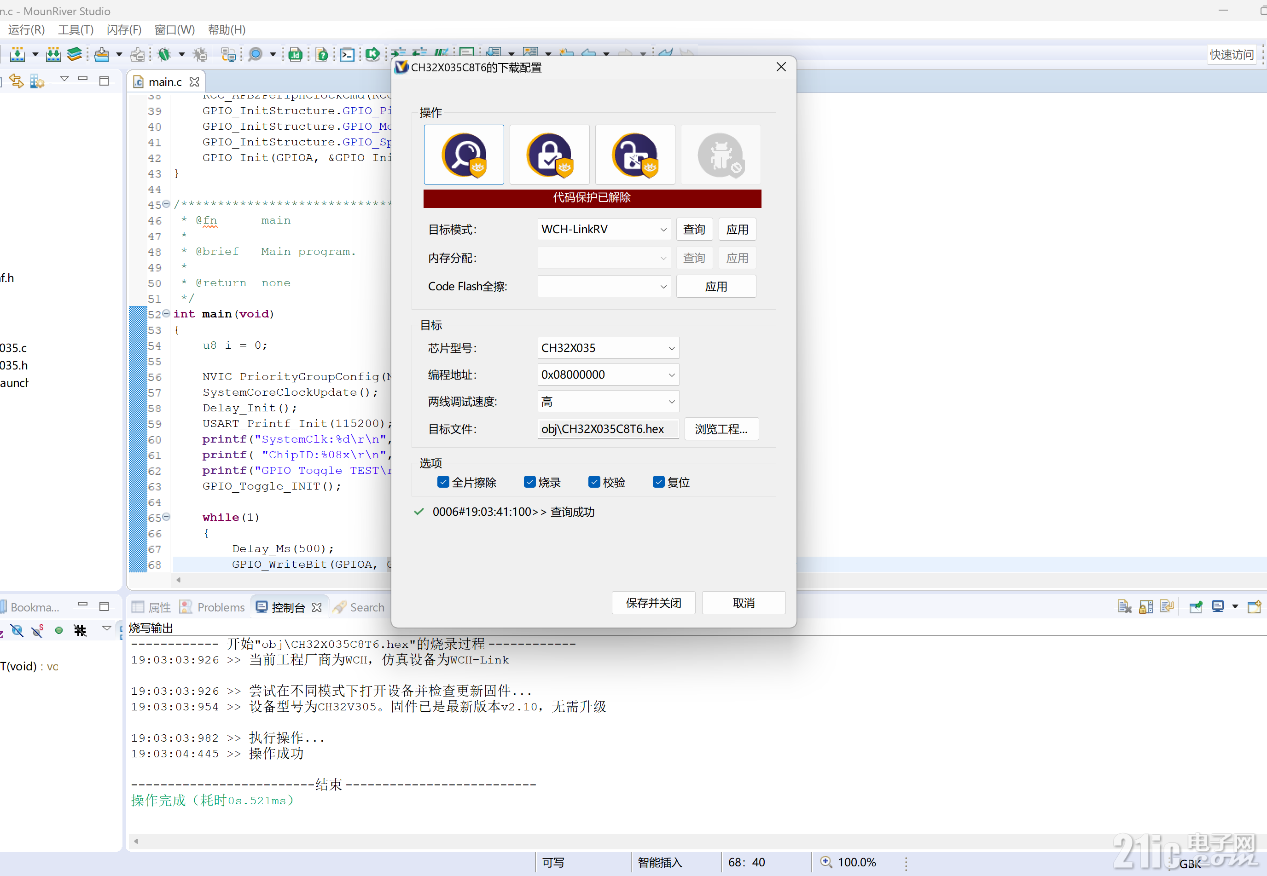
Task: Switch to the 属性 tab
Action: pyautogui.click(x=151, y=607)
